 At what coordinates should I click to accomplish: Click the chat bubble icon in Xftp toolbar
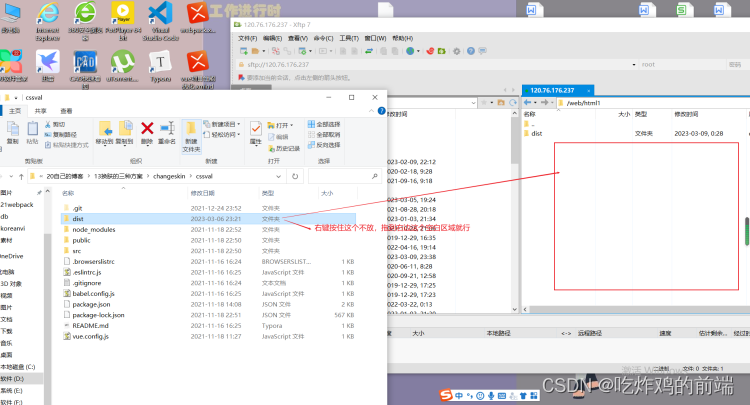pyautogui.click(x=483, y=51)
